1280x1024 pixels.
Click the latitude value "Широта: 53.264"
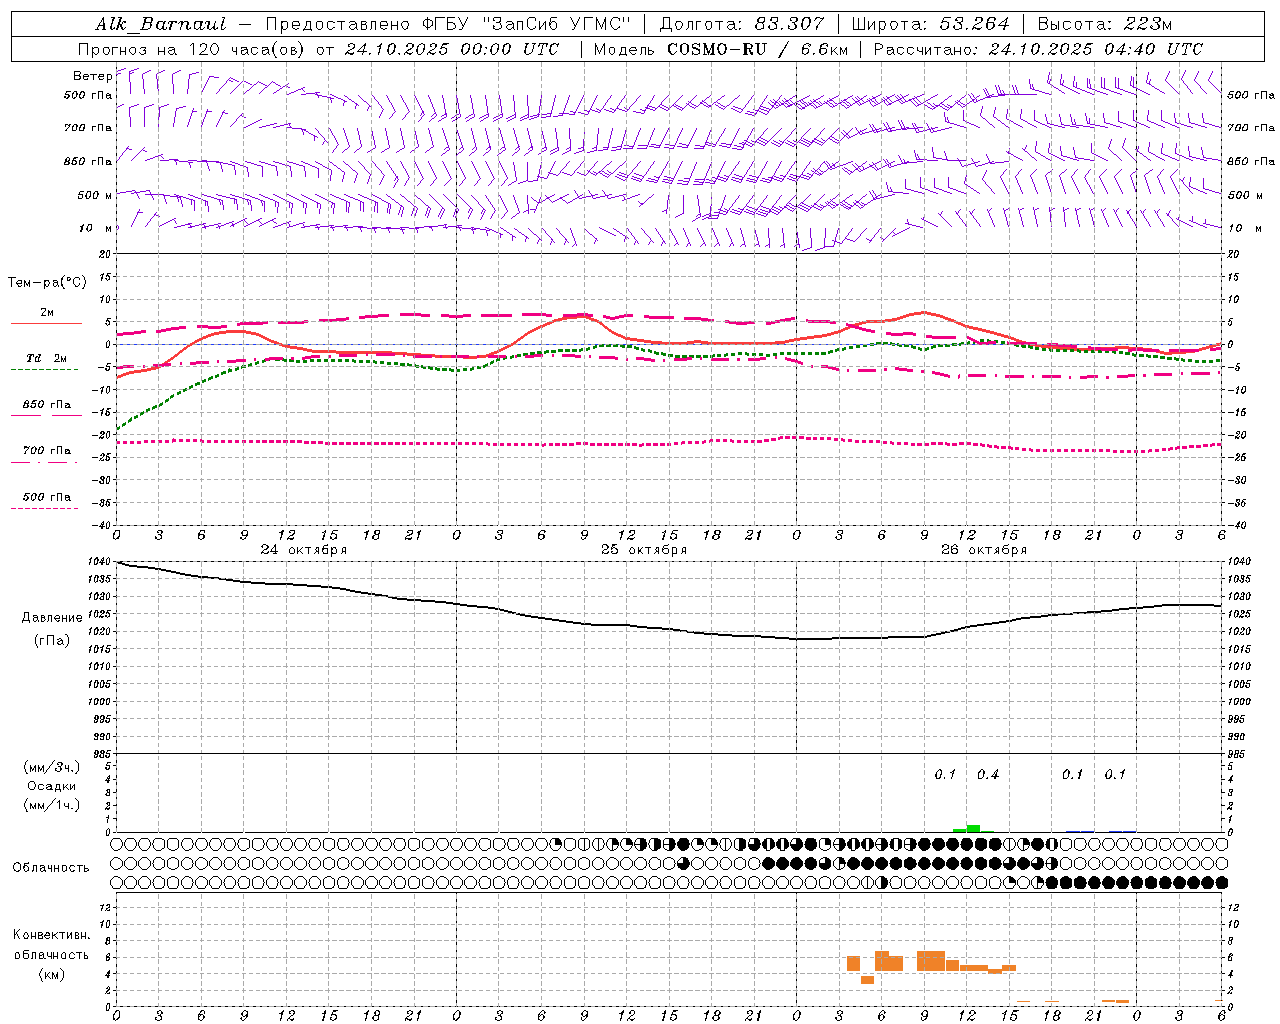[930, 24]
